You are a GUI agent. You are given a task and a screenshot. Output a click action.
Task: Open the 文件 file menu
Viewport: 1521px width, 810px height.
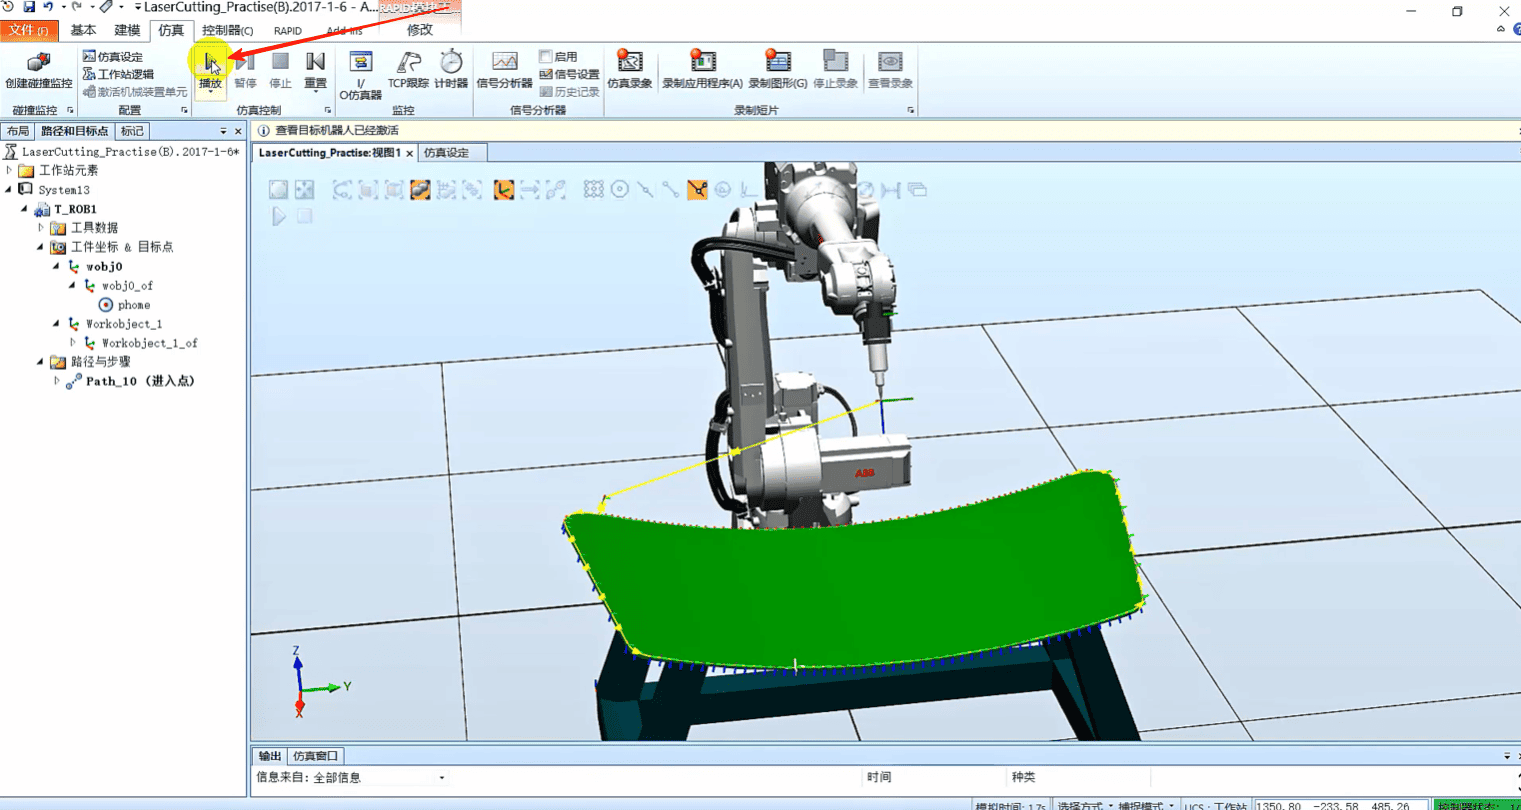tap(28, 30)
